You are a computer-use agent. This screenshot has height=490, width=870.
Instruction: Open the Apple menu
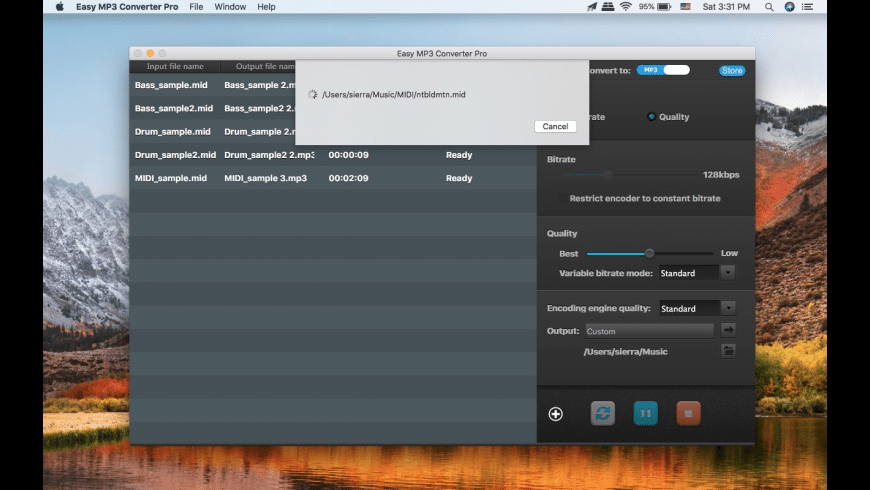click(x=59, y=7)
